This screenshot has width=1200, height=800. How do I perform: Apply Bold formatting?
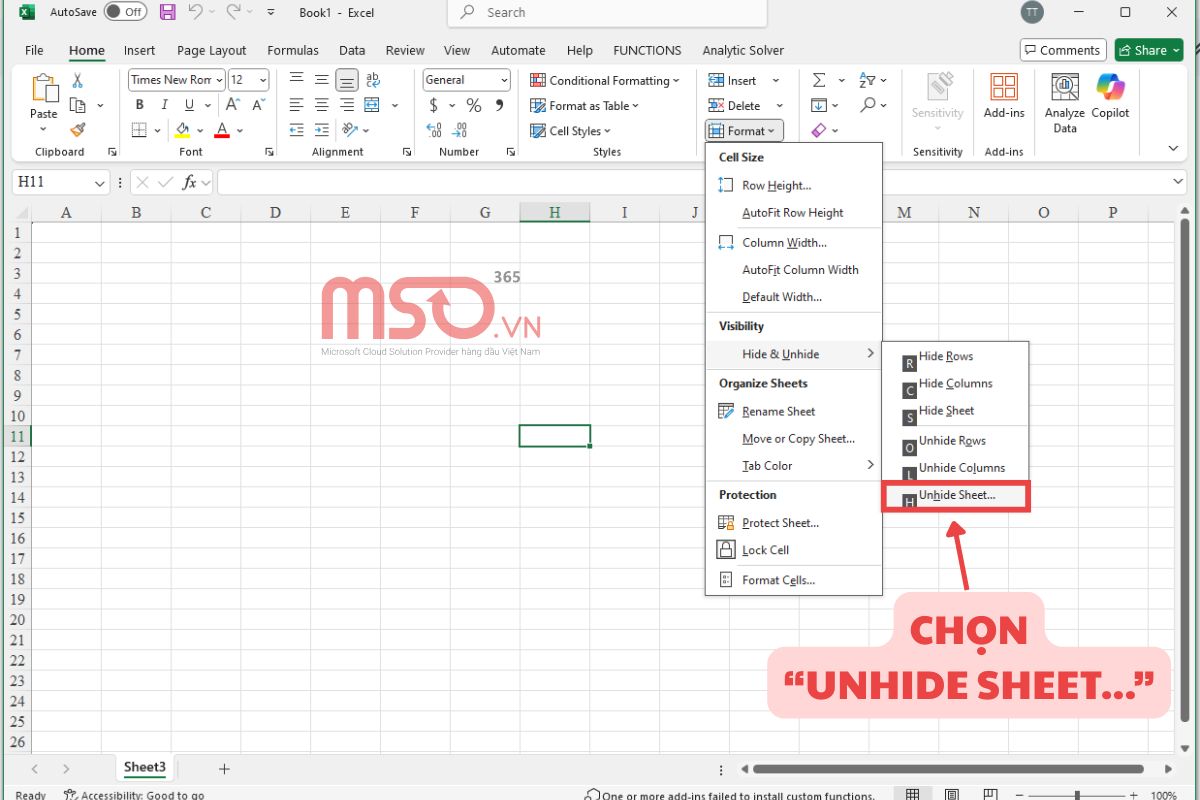tap(139, 105)
